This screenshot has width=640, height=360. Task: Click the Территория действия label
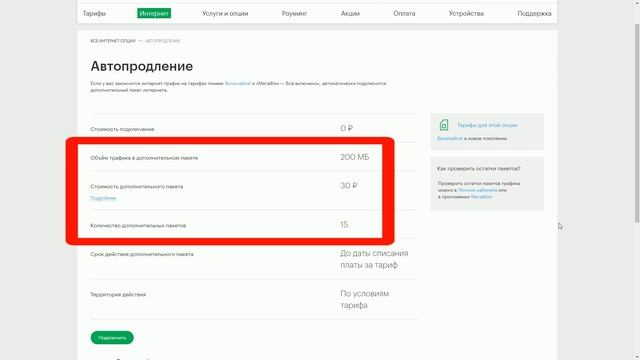click(x=118, y=294)
